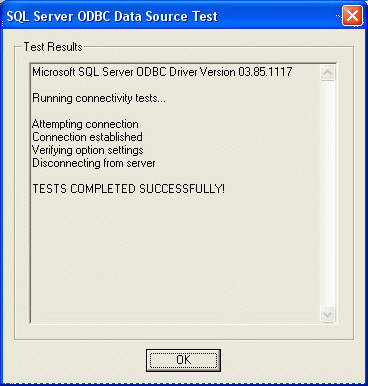Click the 'Running connectivity tests...' line
368x386 pixels.
(99, 98)
